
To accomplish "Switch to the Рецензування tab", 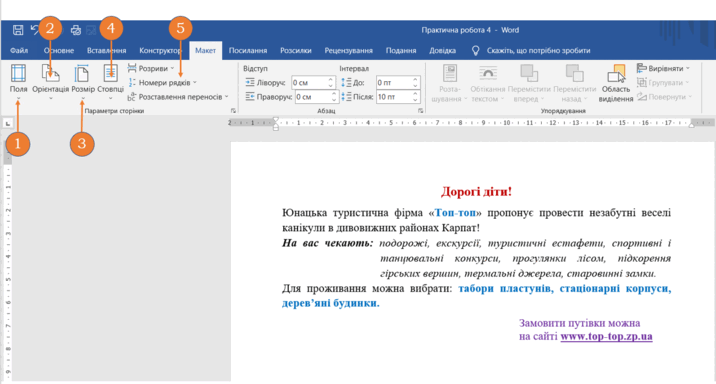I will point(348,51).
